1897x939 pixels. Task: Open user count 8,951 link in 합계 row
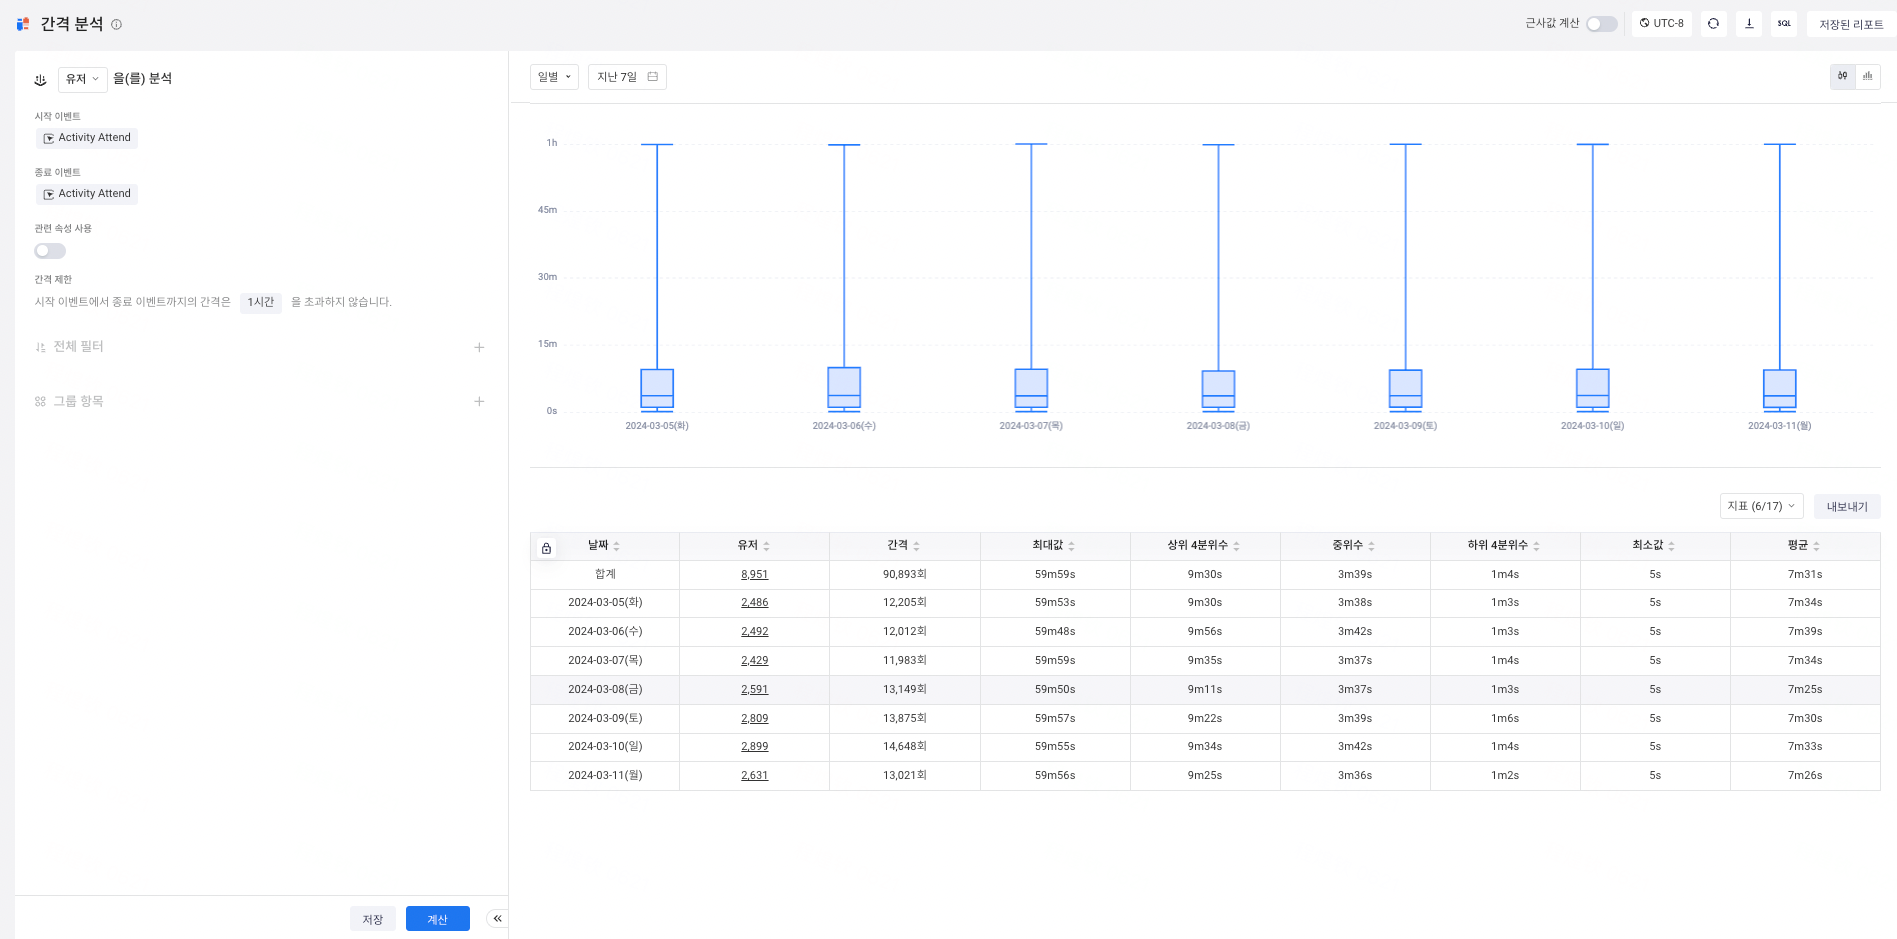pos(754,575)
